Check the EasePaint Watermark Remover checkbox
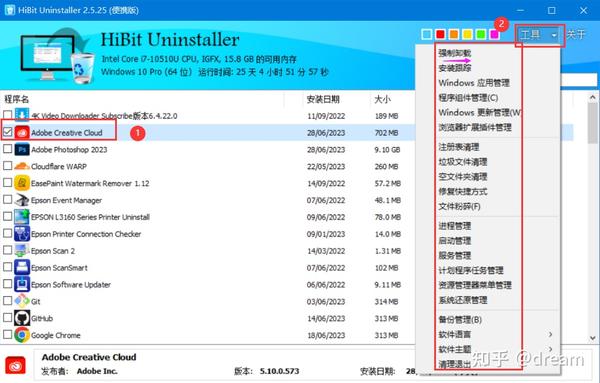 click(x=7, y=182)
